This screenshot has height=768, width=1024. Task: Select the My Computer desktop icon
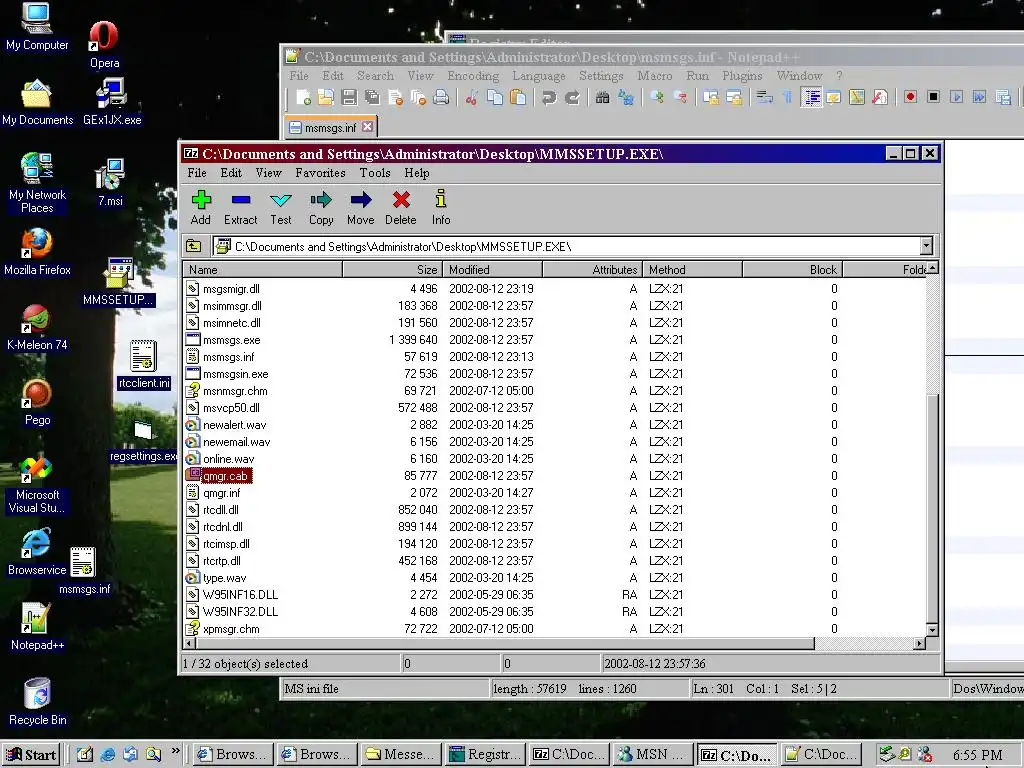click(x=37, y=26)
